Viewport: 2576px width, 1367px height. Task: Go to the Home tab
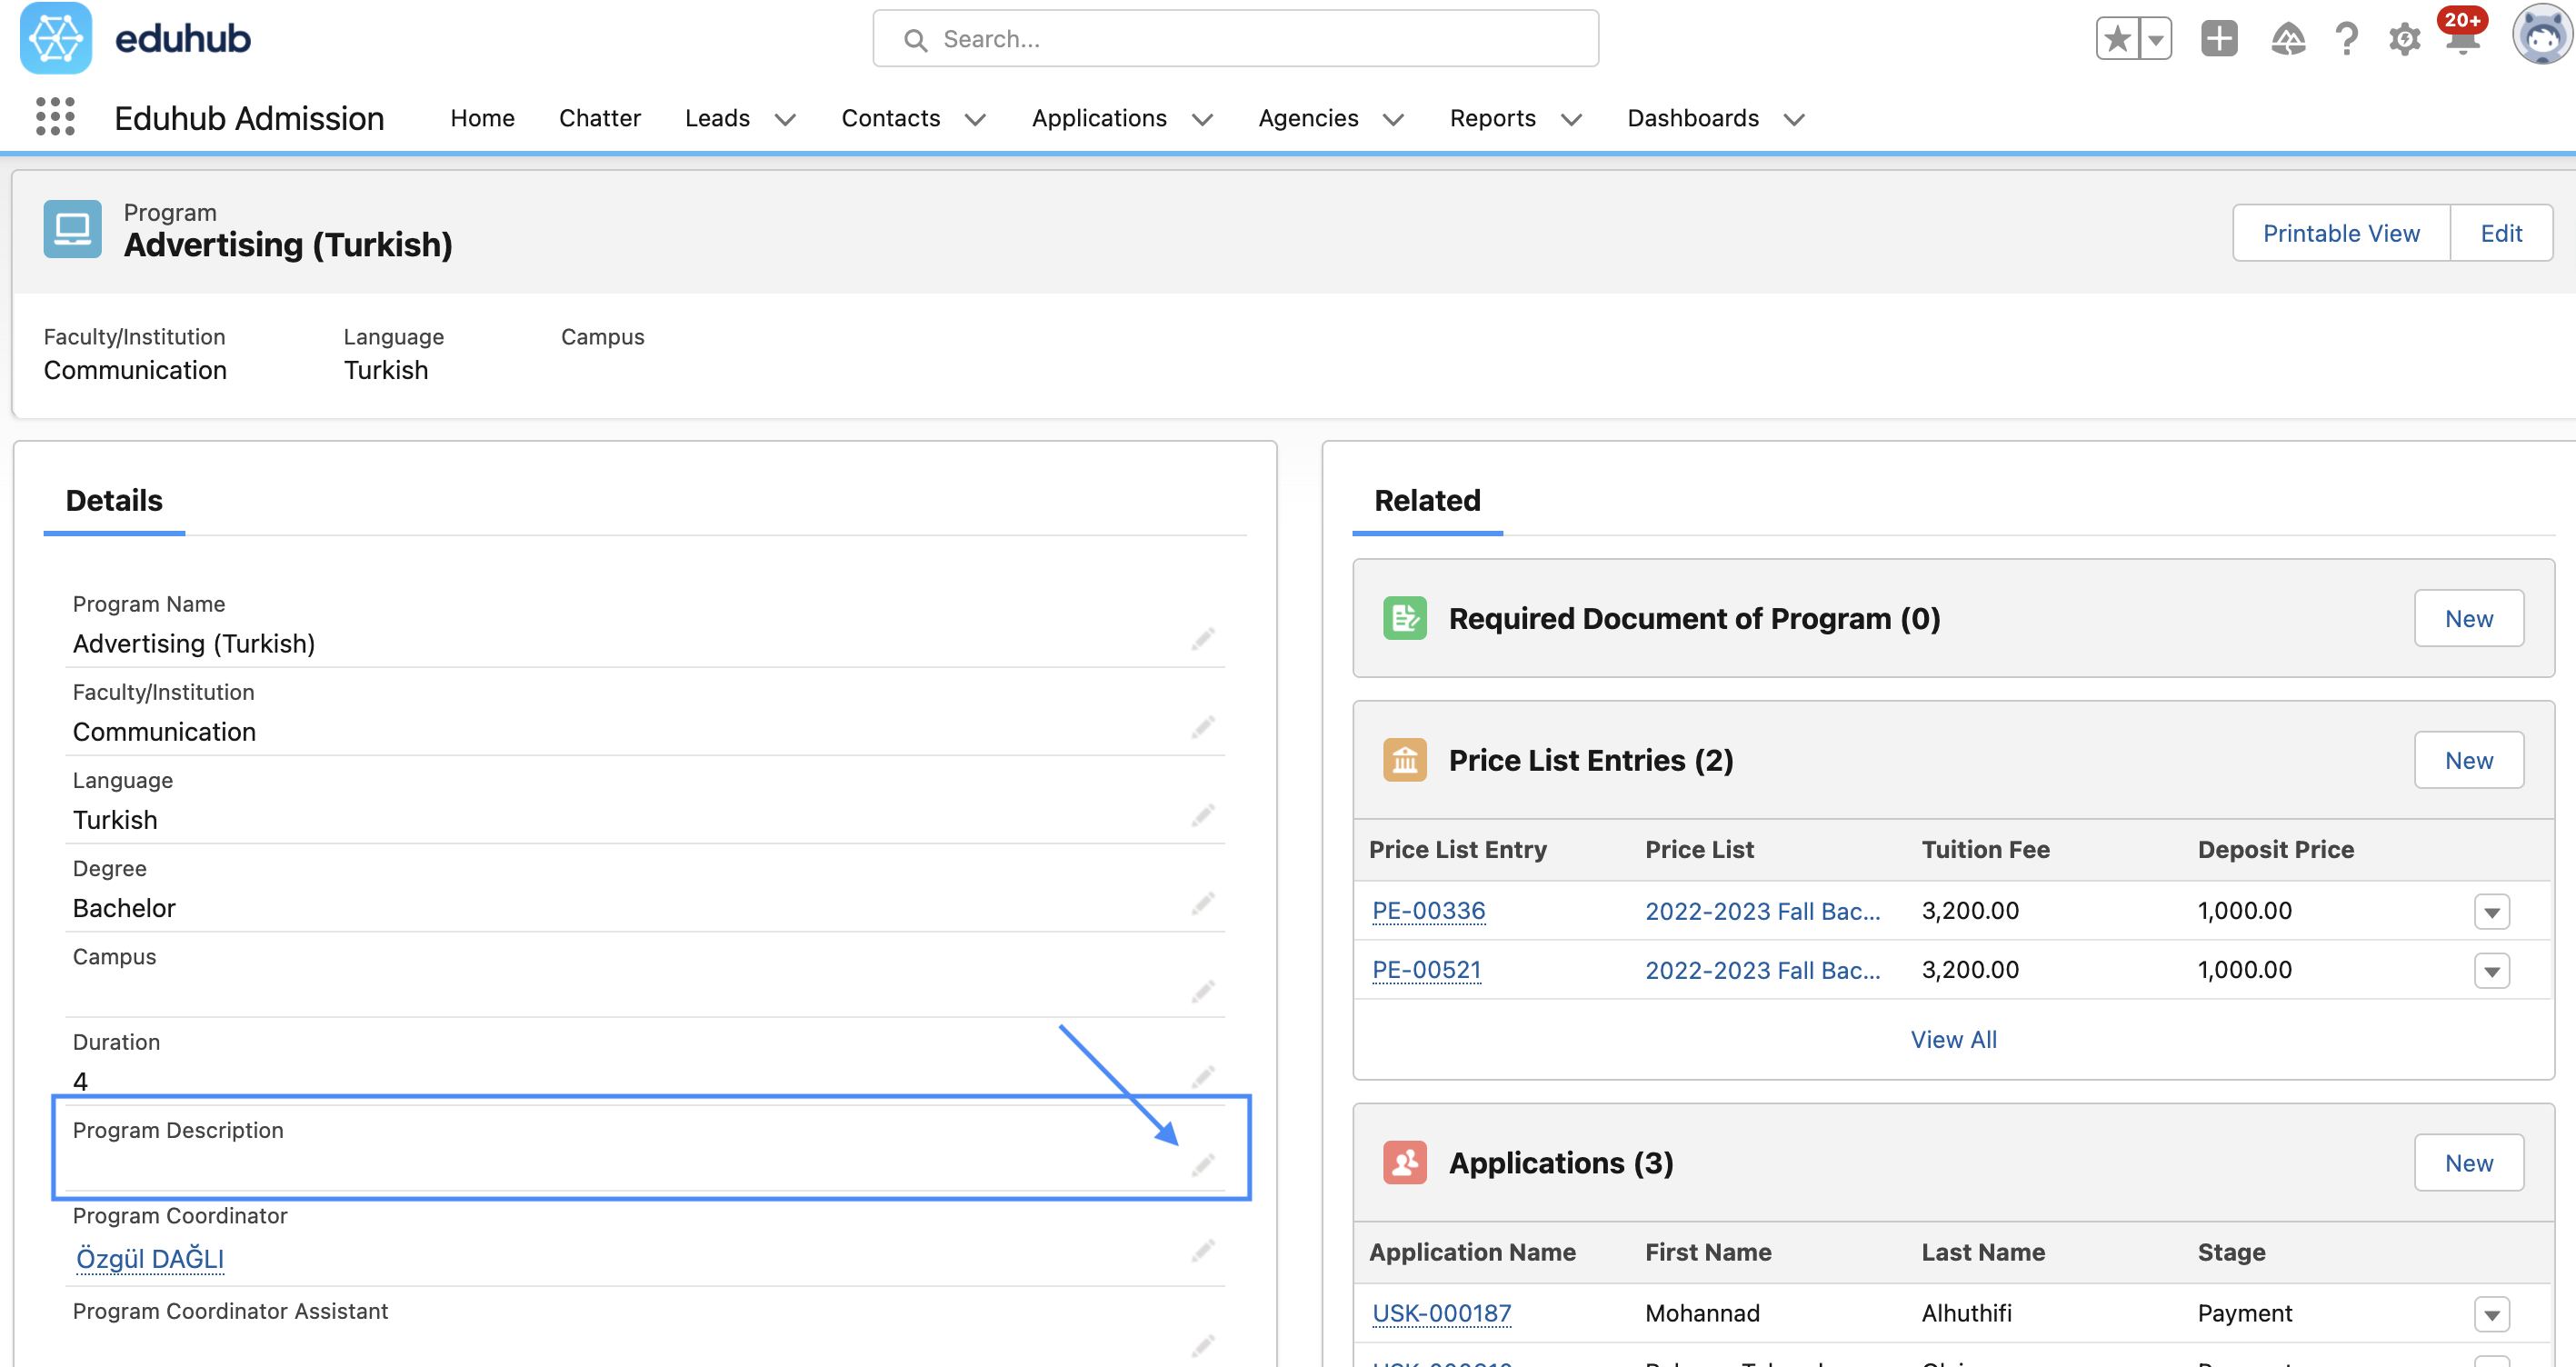pyautogui.click(x=482, y=118)
